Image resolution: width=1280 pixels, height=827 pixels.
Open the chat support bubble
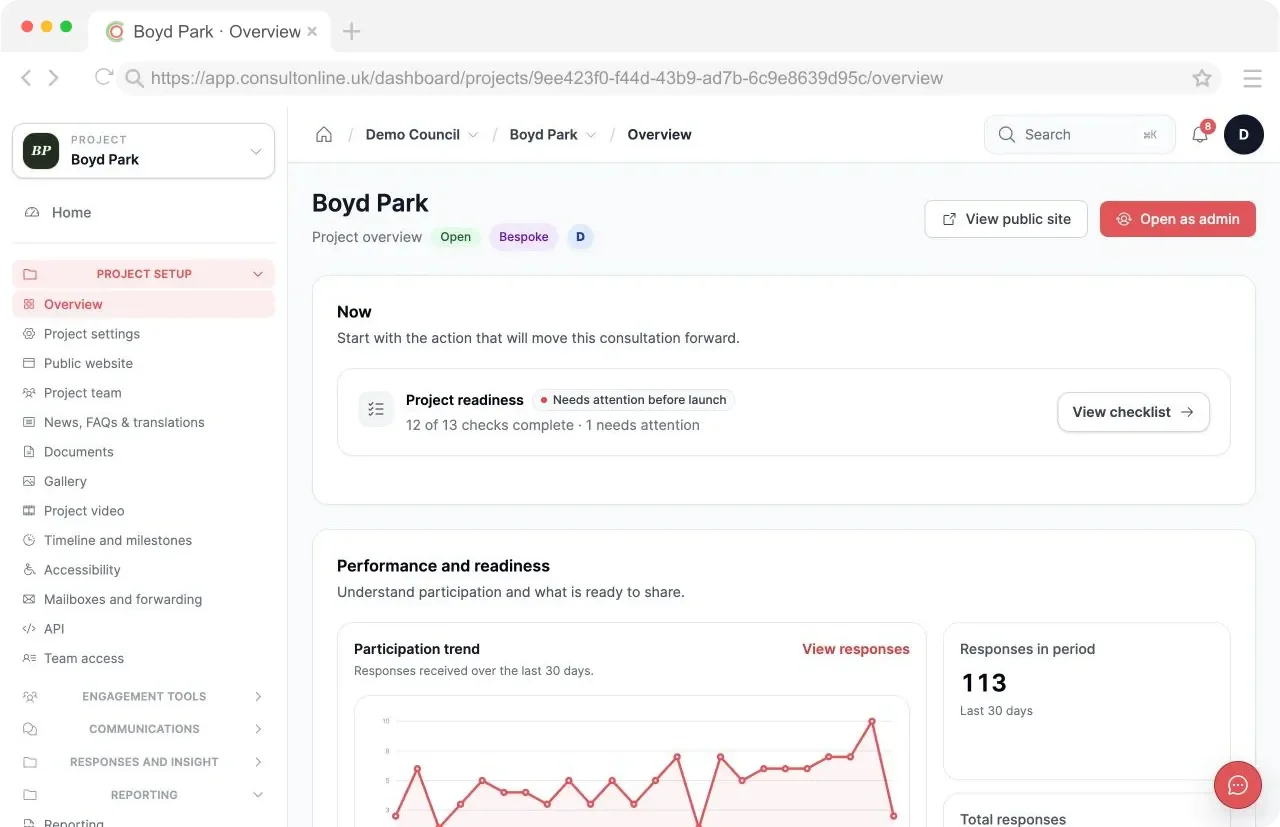[x=1238, y=785]
